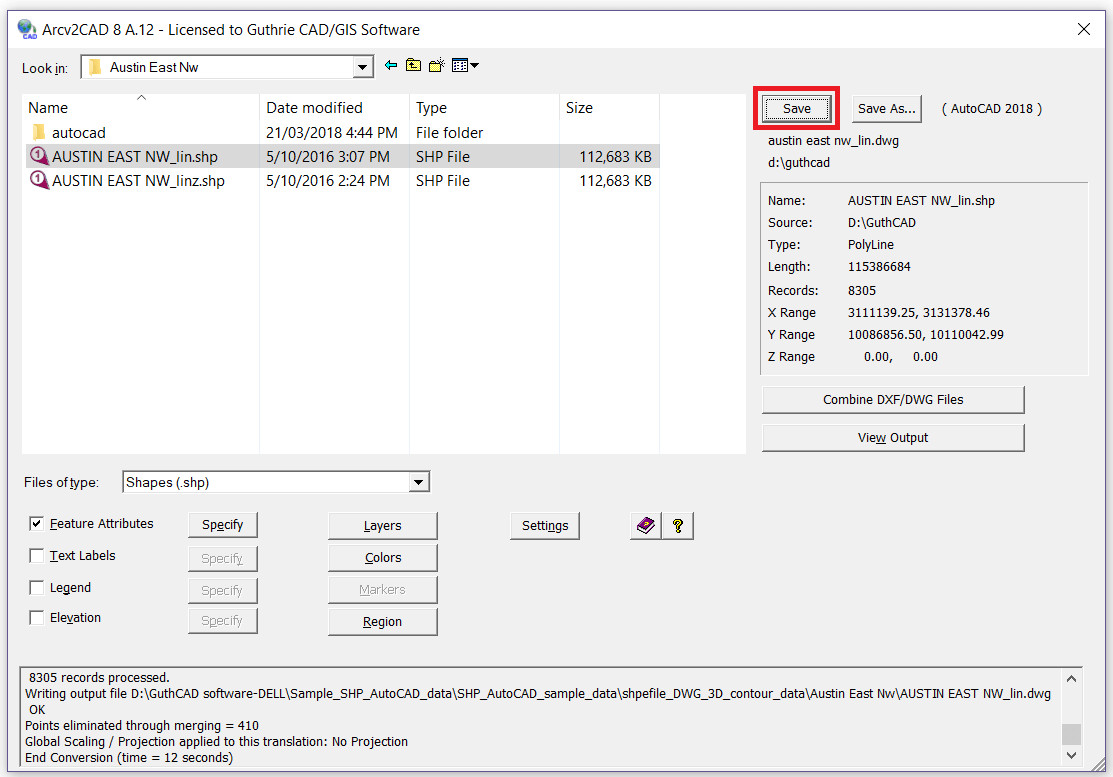1113x777 pixels.
Task: Click the (AutoCAD 2018) version label
Action: 992,109
